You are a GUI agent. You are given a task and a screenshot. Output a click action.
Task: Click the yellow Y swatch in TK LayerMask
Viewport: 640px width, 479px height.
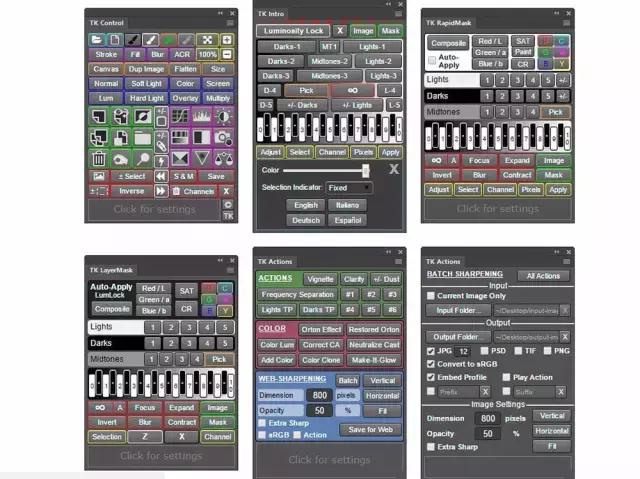click(225, 311)
